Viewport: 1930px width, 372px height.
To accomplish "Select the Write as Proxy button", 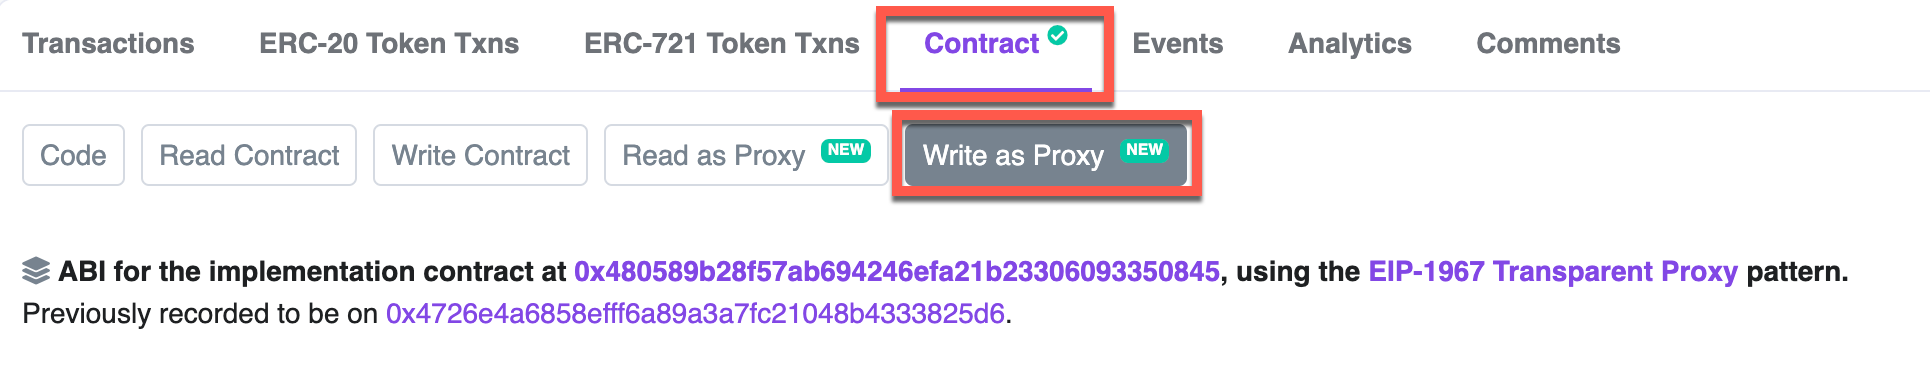I will [x=1046, y=155].
